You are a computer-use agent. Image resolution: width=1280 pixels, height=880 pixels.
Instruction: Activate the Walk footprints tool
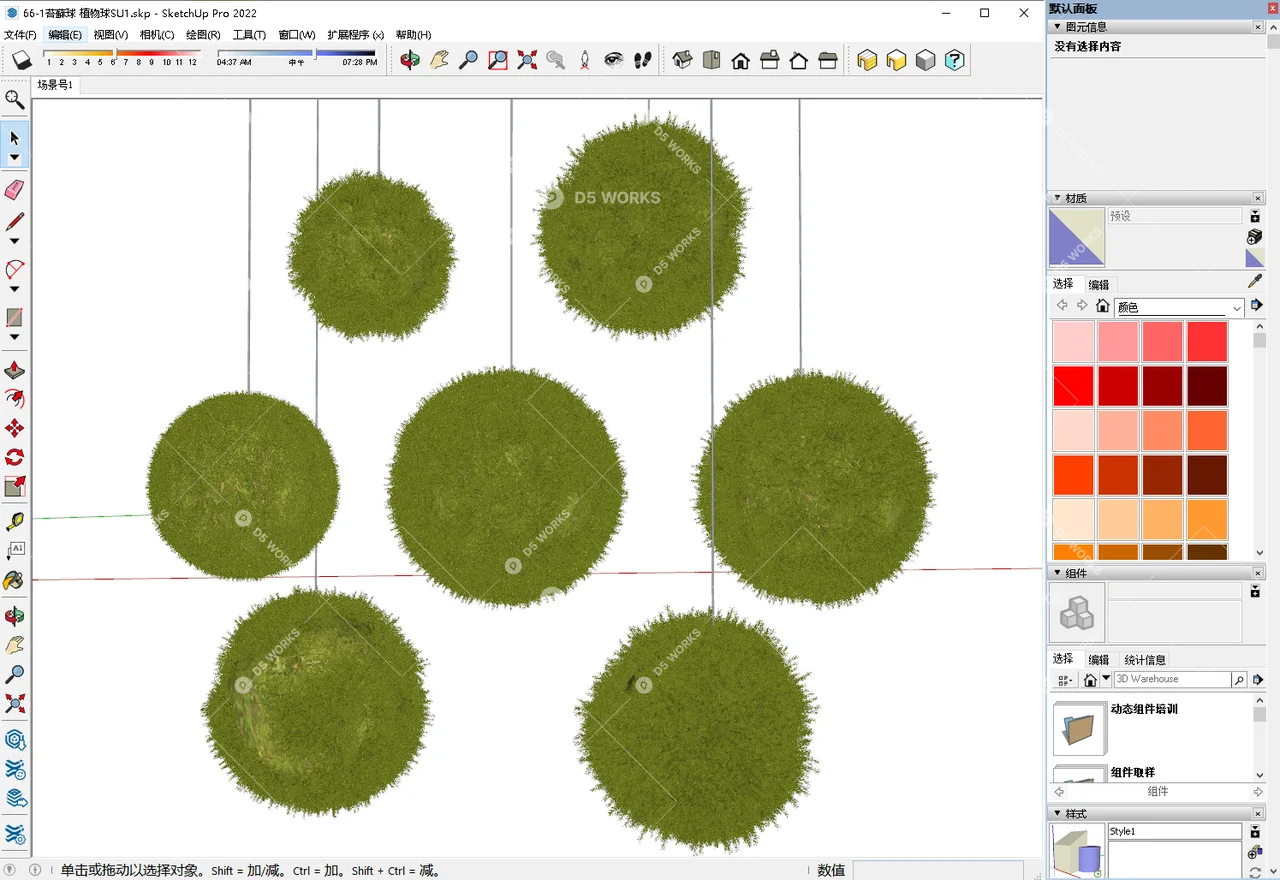tap(643, 60)
